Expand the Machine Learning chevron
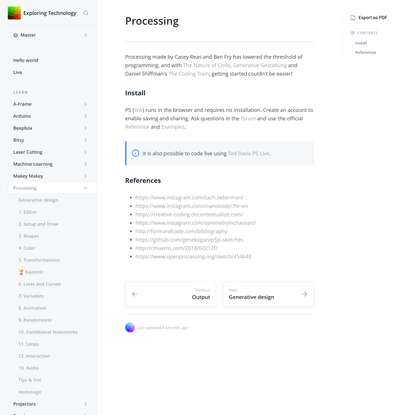This screenshot has width=415, height=415. pyautogui.click(x=86, y=164)
